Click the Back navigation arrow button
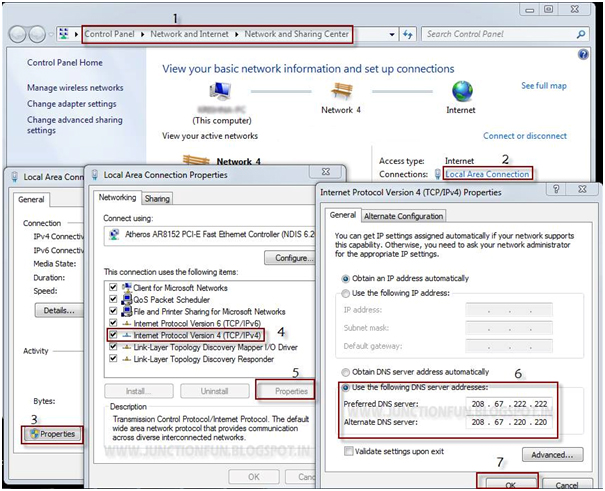 (18, 34)
